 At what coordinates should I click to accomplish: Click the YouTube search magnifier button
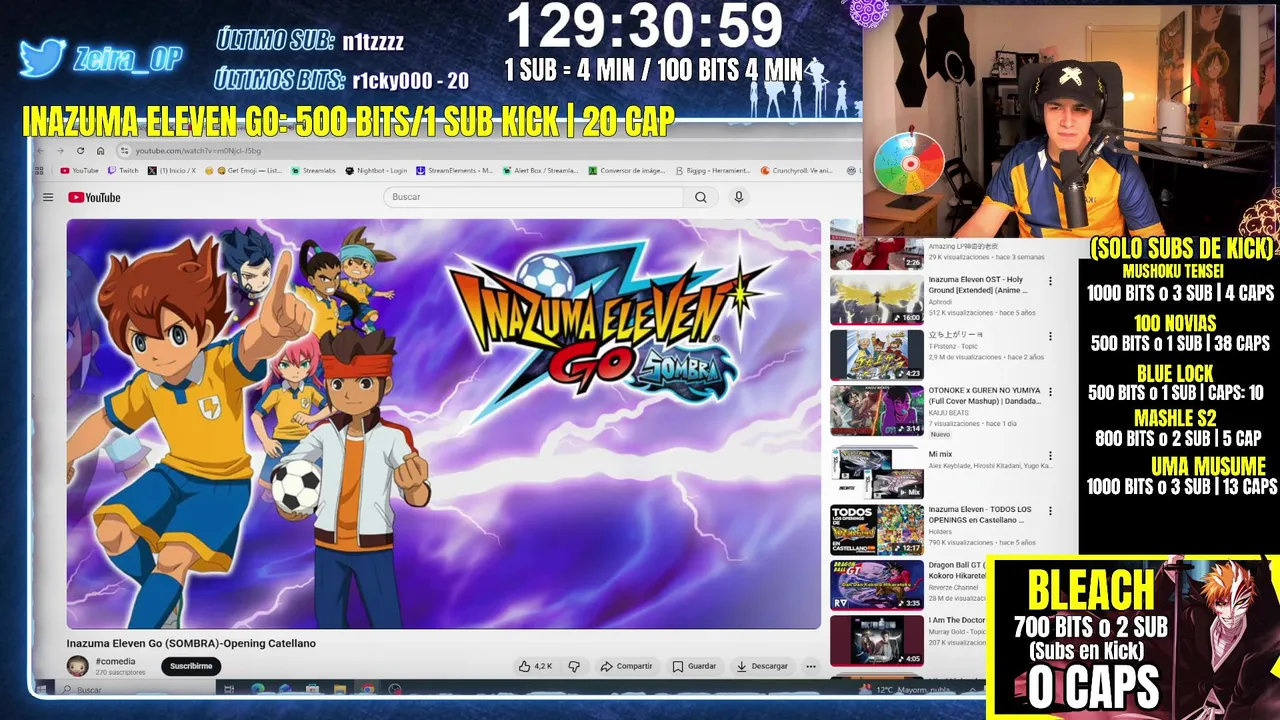[x=701, y=197]
